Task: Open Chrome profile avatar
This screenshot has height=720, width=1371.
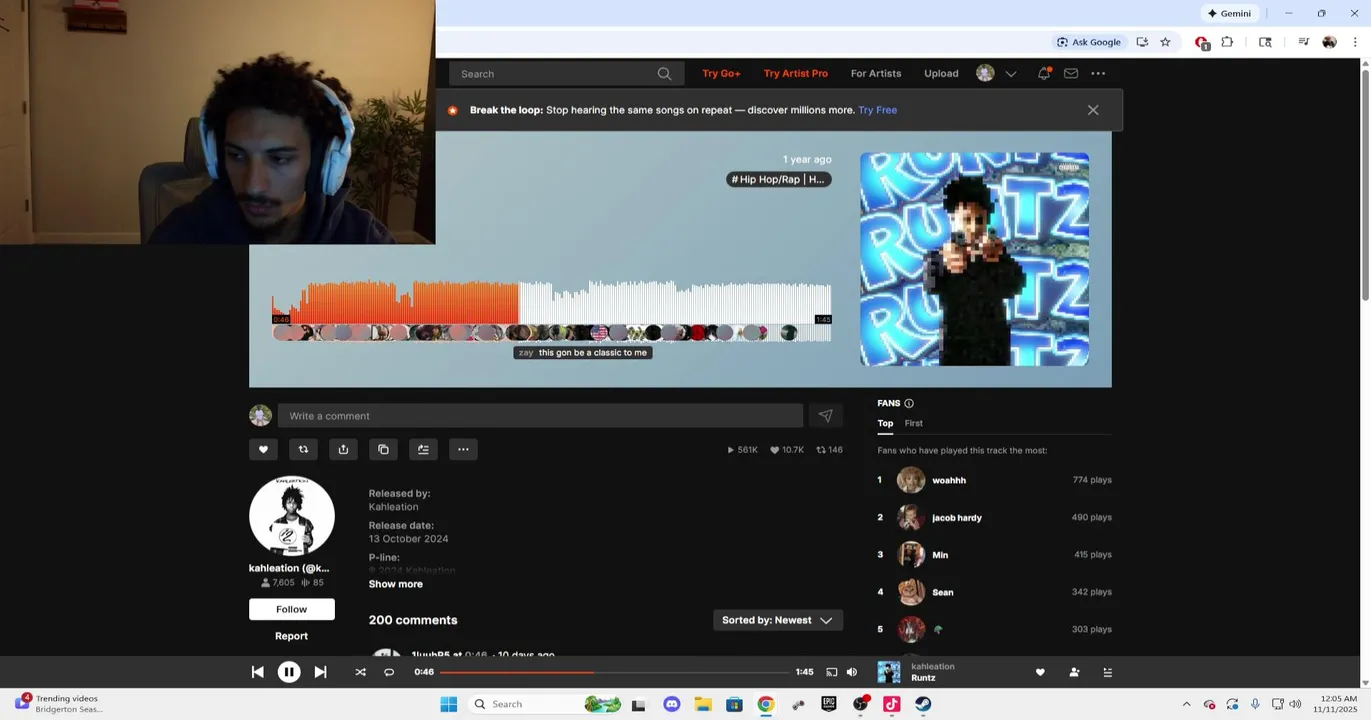Action: pos(1329,42)
